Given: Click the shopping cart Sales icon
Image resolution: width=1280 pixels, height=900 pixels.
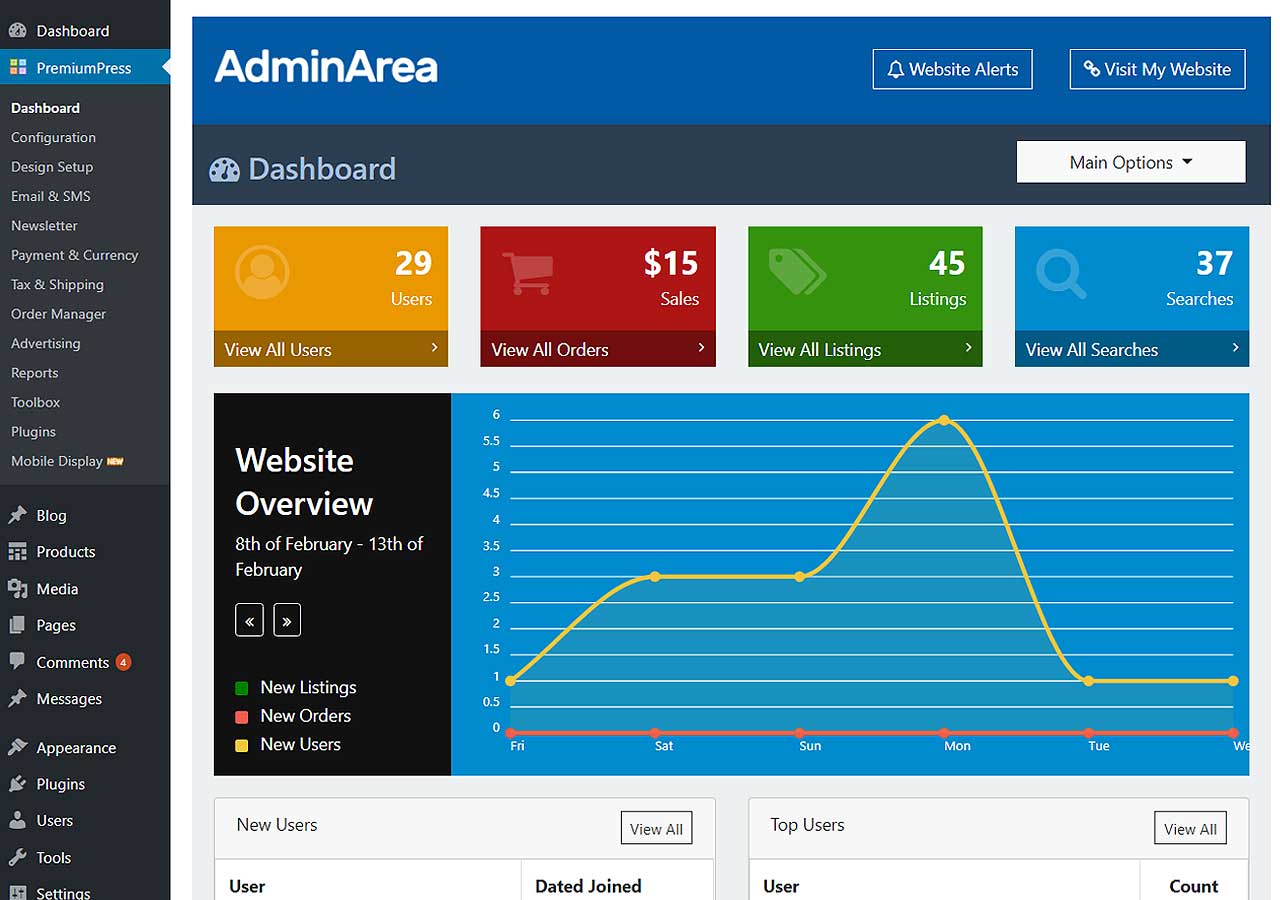Looking at the screenshot, I should [527, 272].
